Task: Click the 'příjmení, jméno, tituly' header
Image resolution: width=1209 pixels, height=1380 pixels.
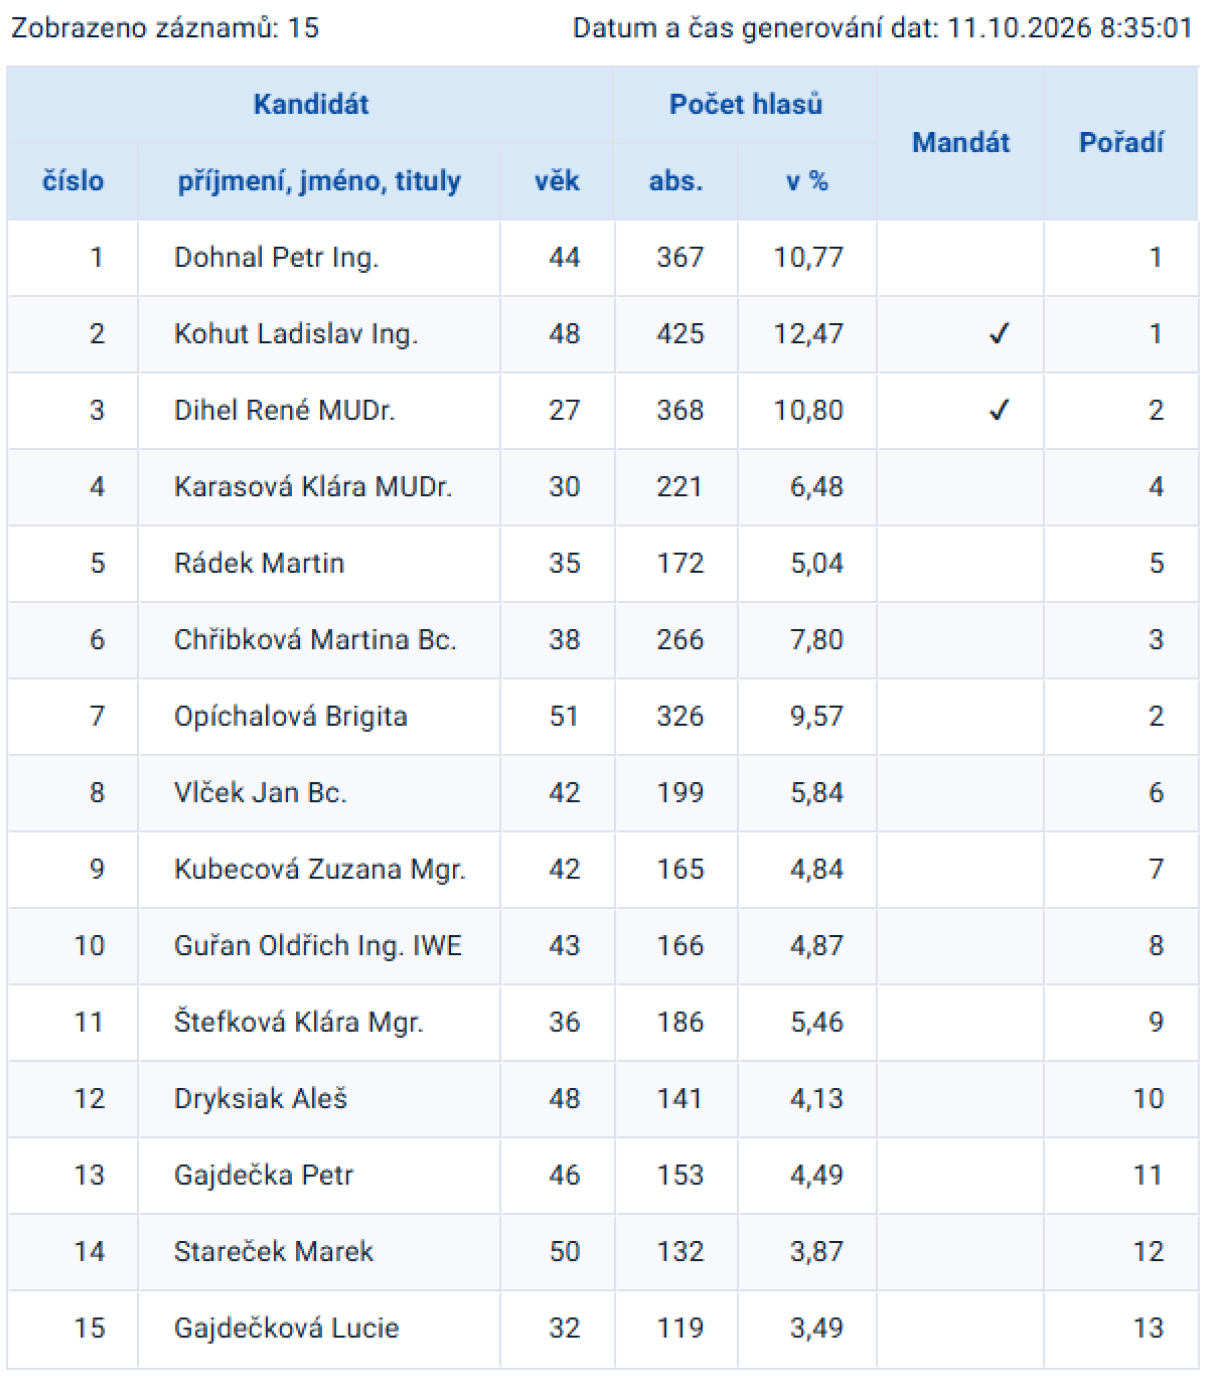Action: (319, 181)
